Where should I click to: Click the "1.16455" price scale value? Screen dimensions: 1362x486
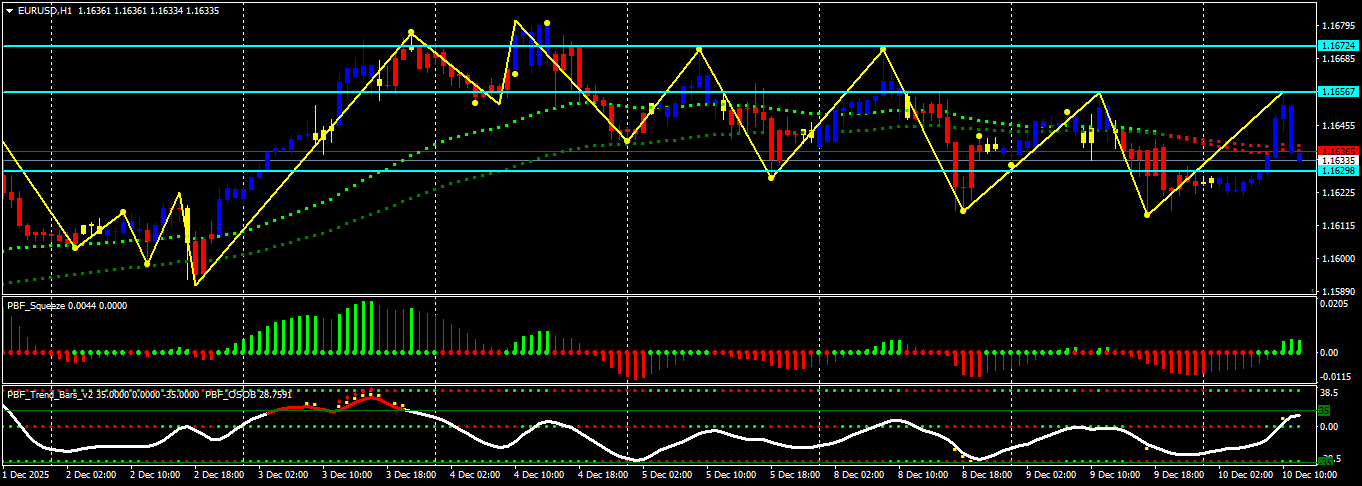point(1337,126)
